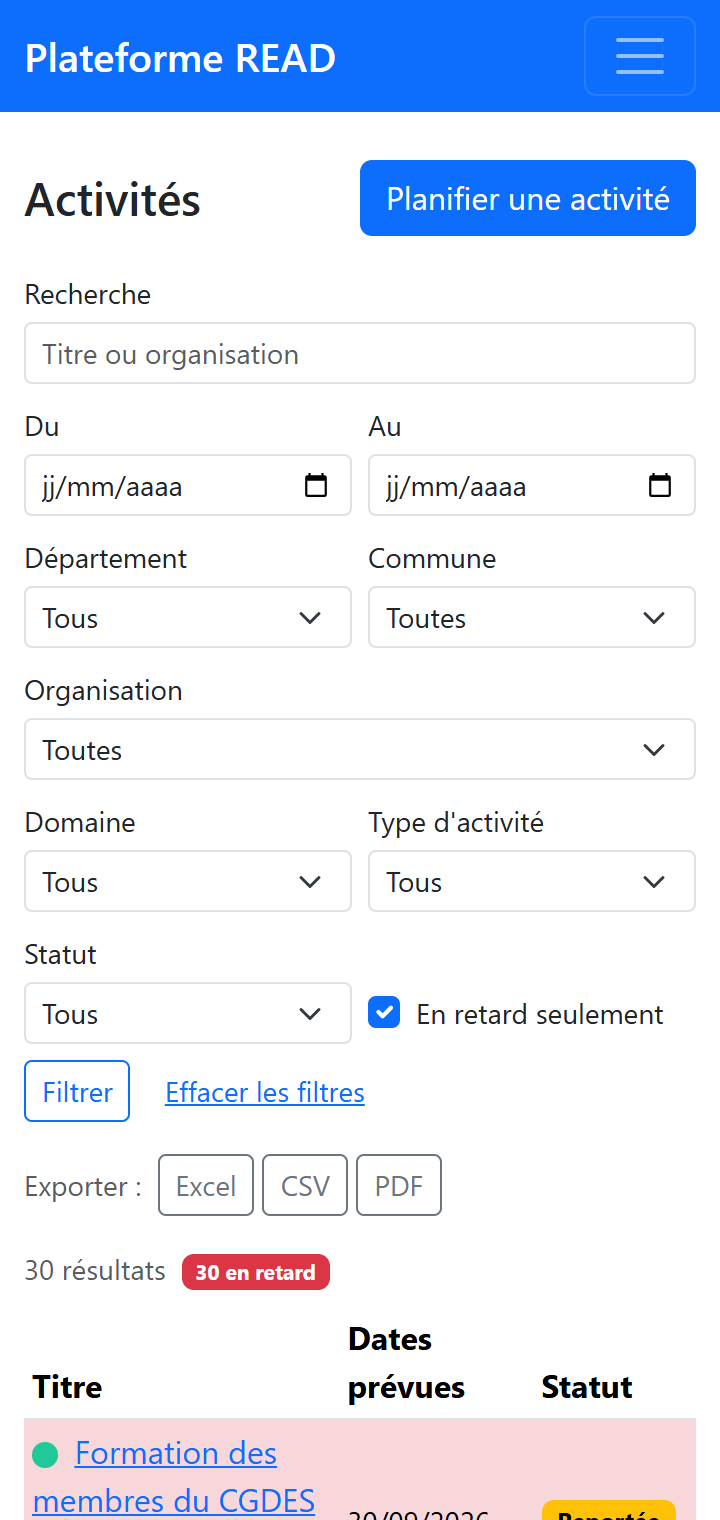The image size is (720, 1520).
Task: Expand the Statut dropdown
Action: point(188,1013)
